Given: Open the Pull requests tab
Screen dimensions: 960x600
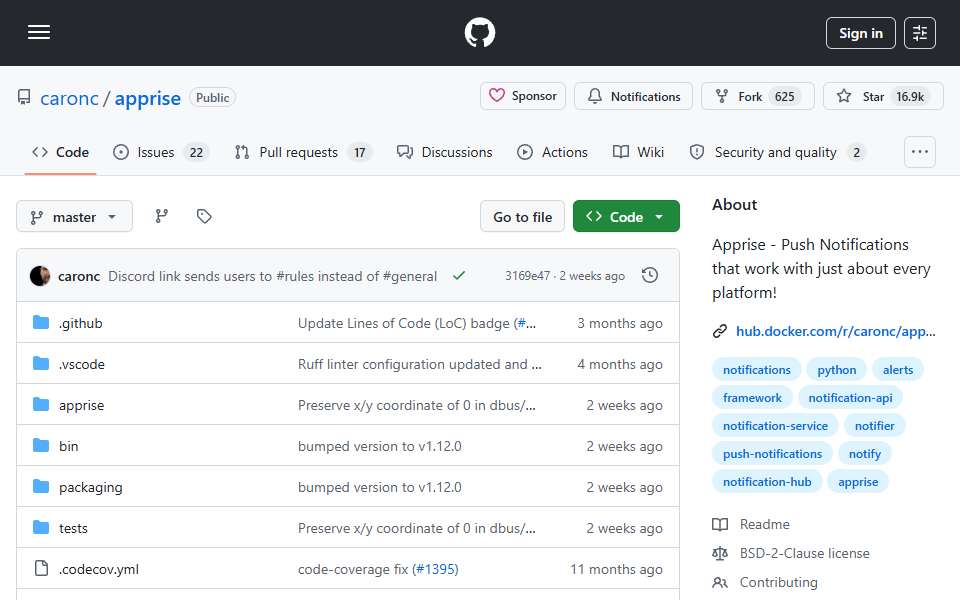Looking at the screenshot, I should coord(303,152).
